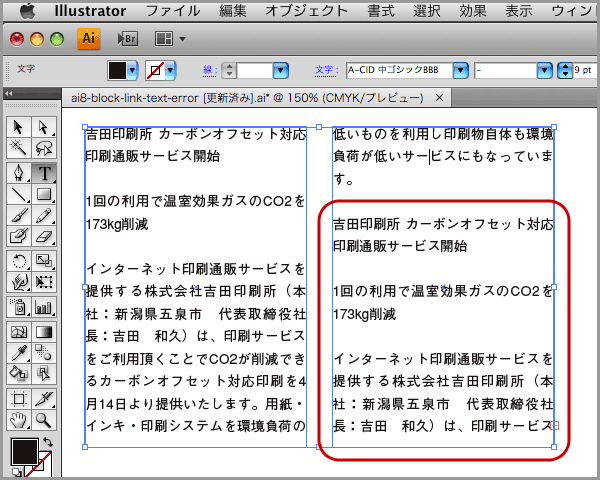Open the stroke color dropdown in control bar
The image size is (600, 480).
pyautogui.click(x=170, y=70)
